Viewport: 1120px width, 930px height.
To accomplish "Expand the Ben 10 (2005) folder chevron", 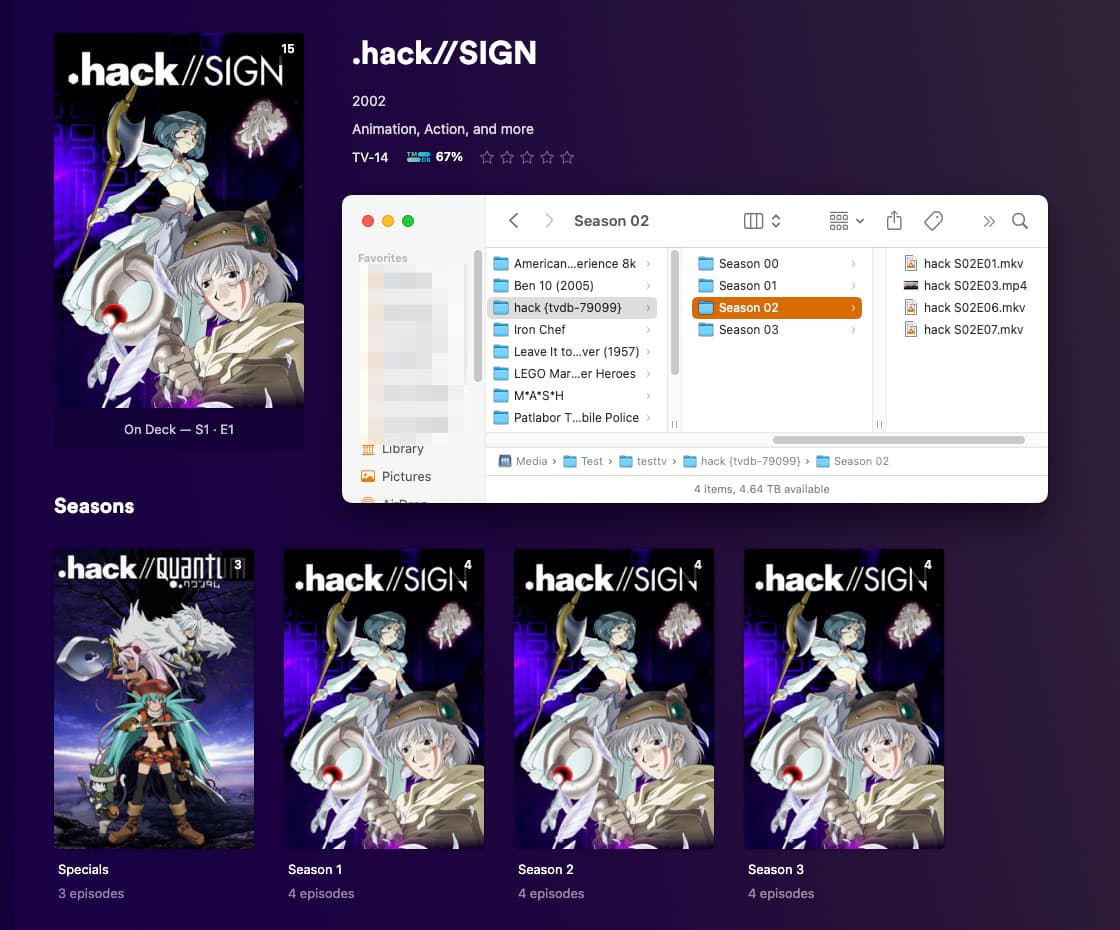I will coord(648,286).
